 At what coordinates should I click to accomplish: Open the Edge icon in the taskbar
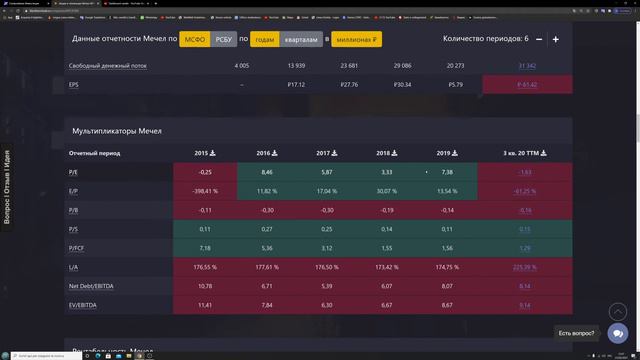coord(98,356)
